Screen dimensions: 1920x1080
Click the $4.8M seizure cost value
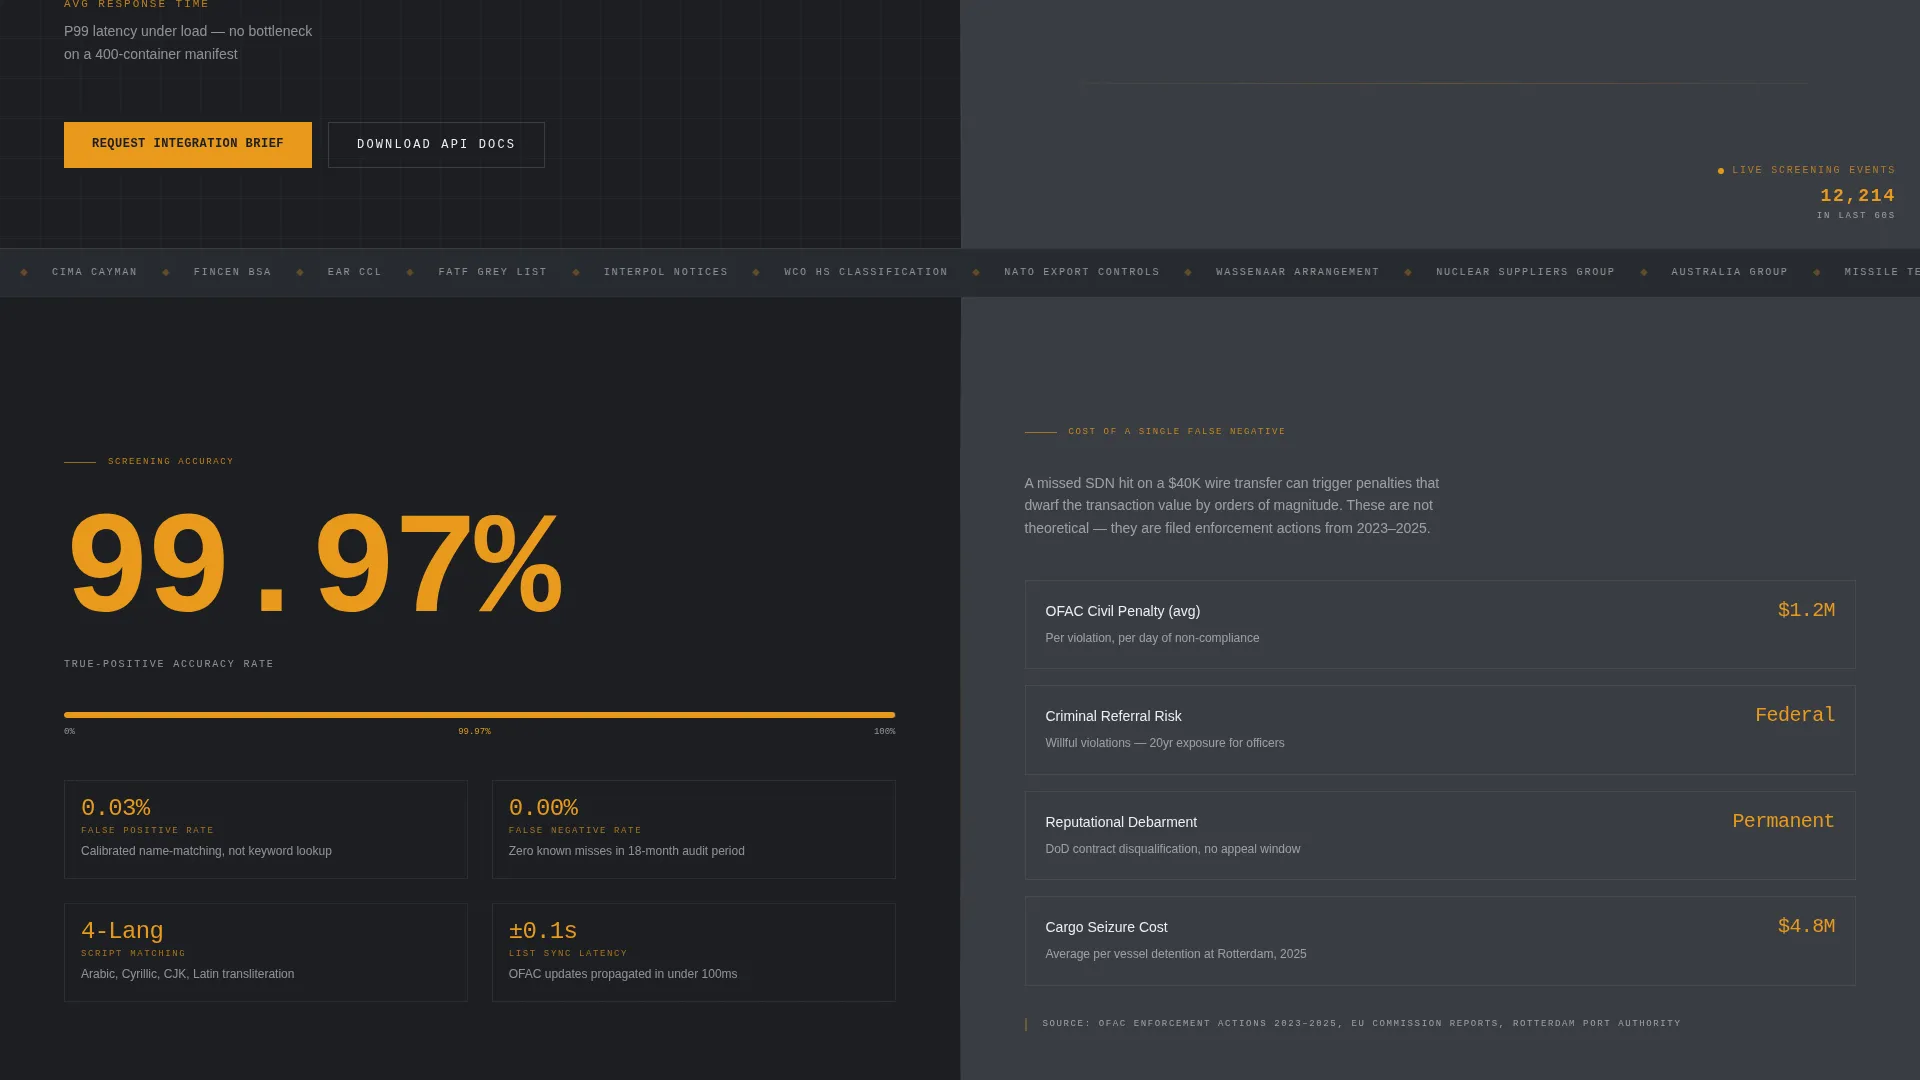tap(1806, 926)
